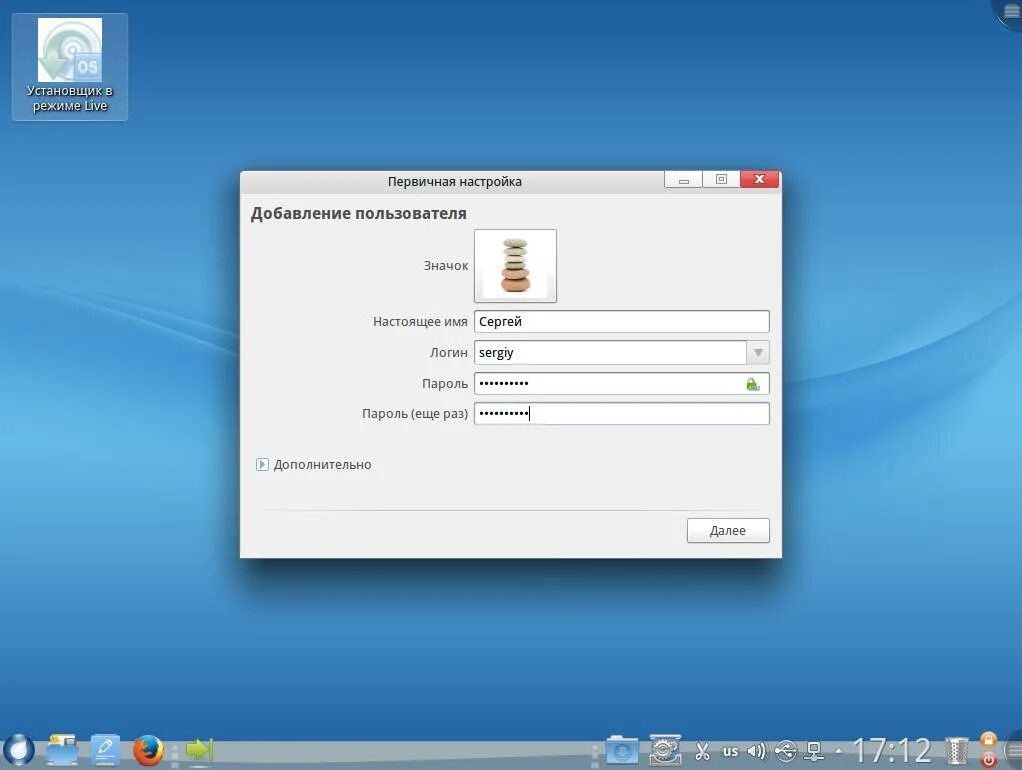Image resolution: width=1022 pixels, height=770 pixels.
Task: Switch keyboard layout via us indicator
Action: (x=730, y=752)
